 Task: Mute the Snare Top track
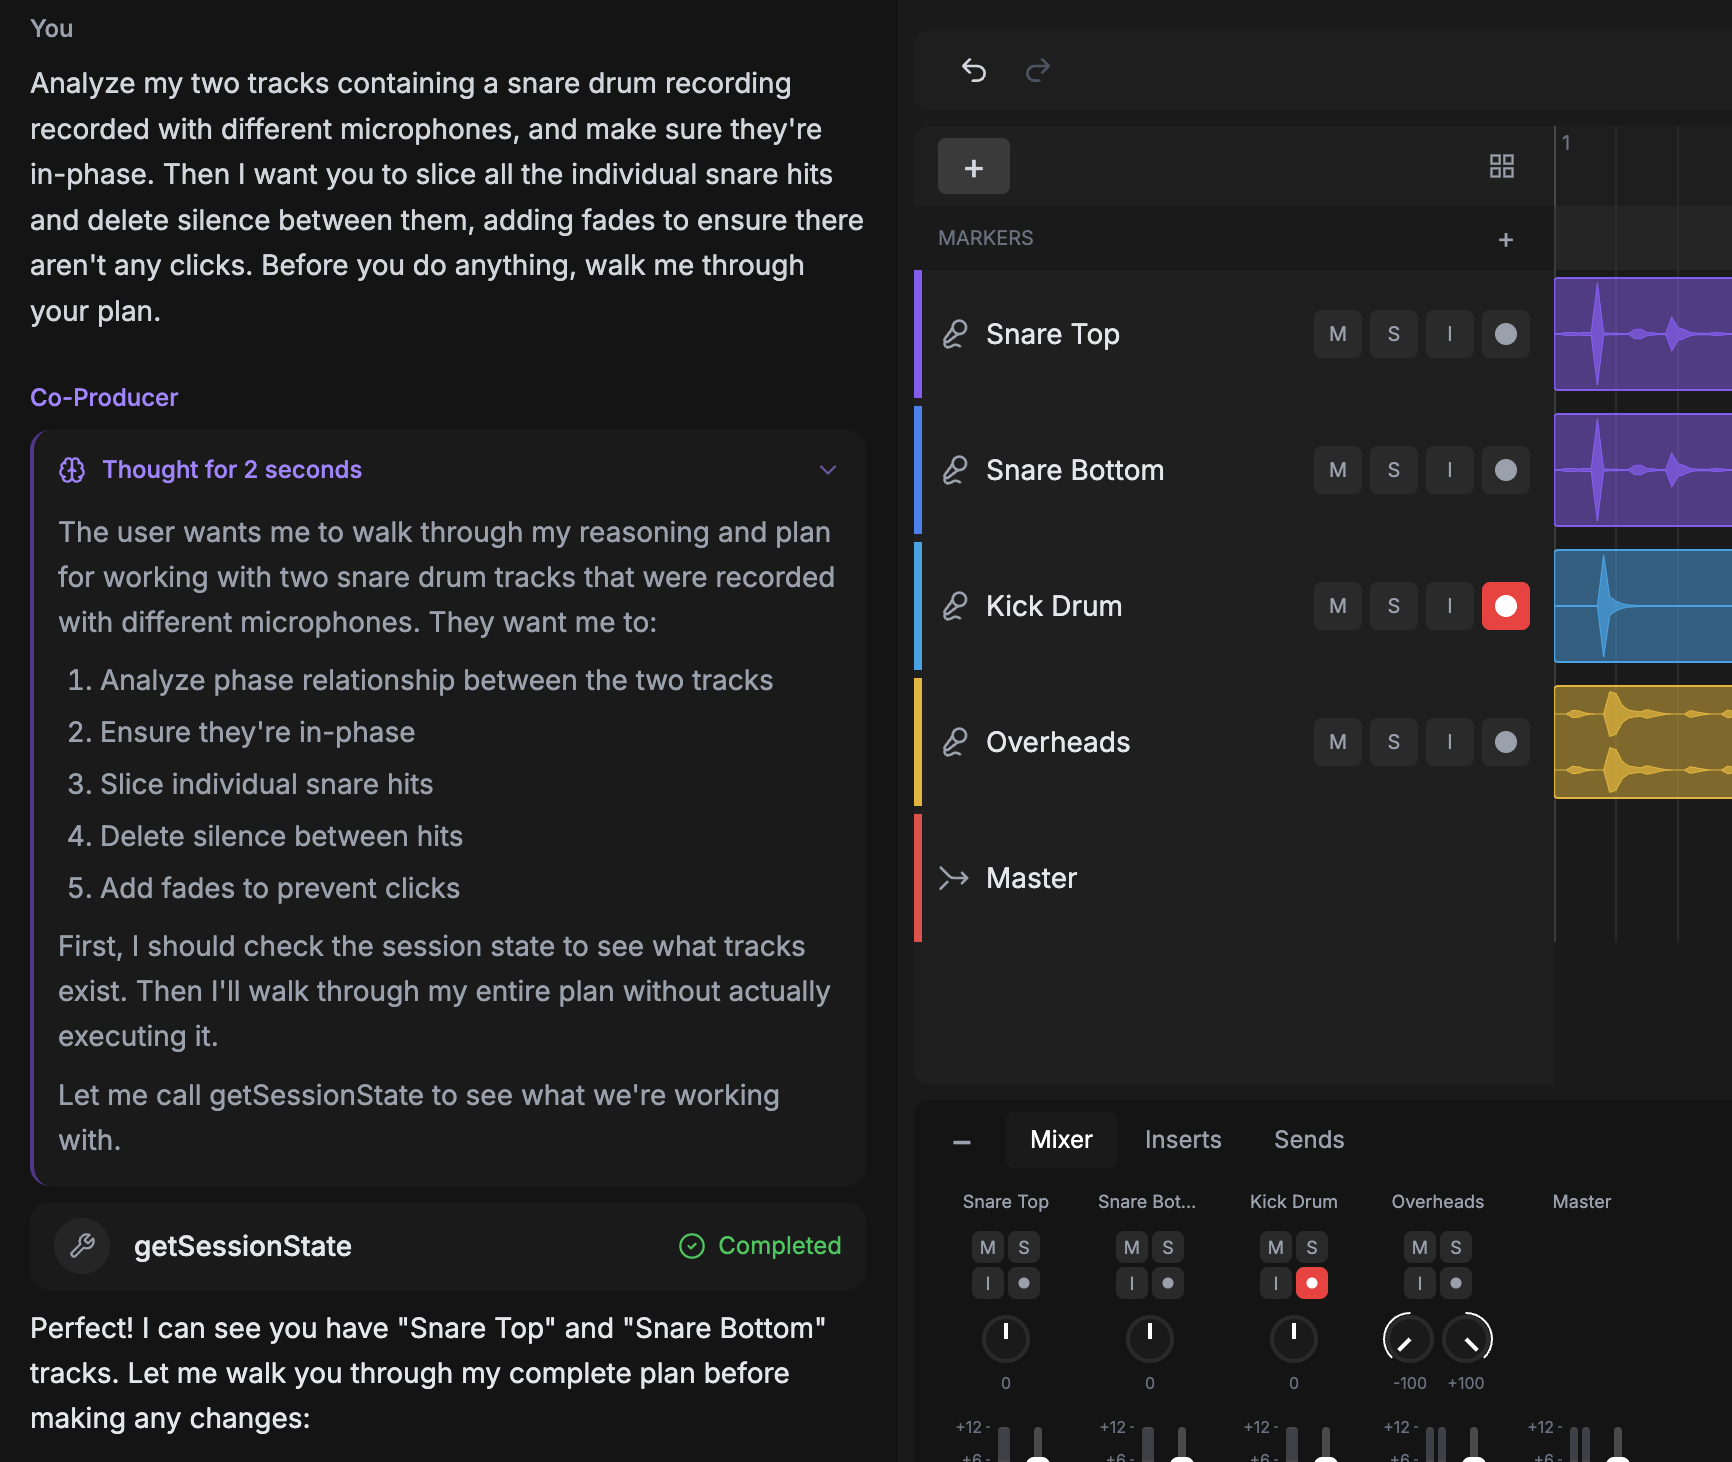(x=1337, y=334)
